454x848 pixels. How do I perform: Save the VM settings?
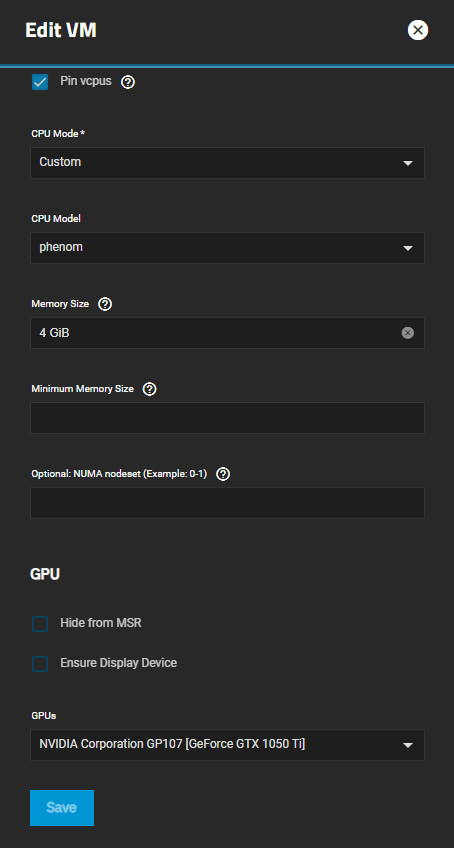(62, 807)
